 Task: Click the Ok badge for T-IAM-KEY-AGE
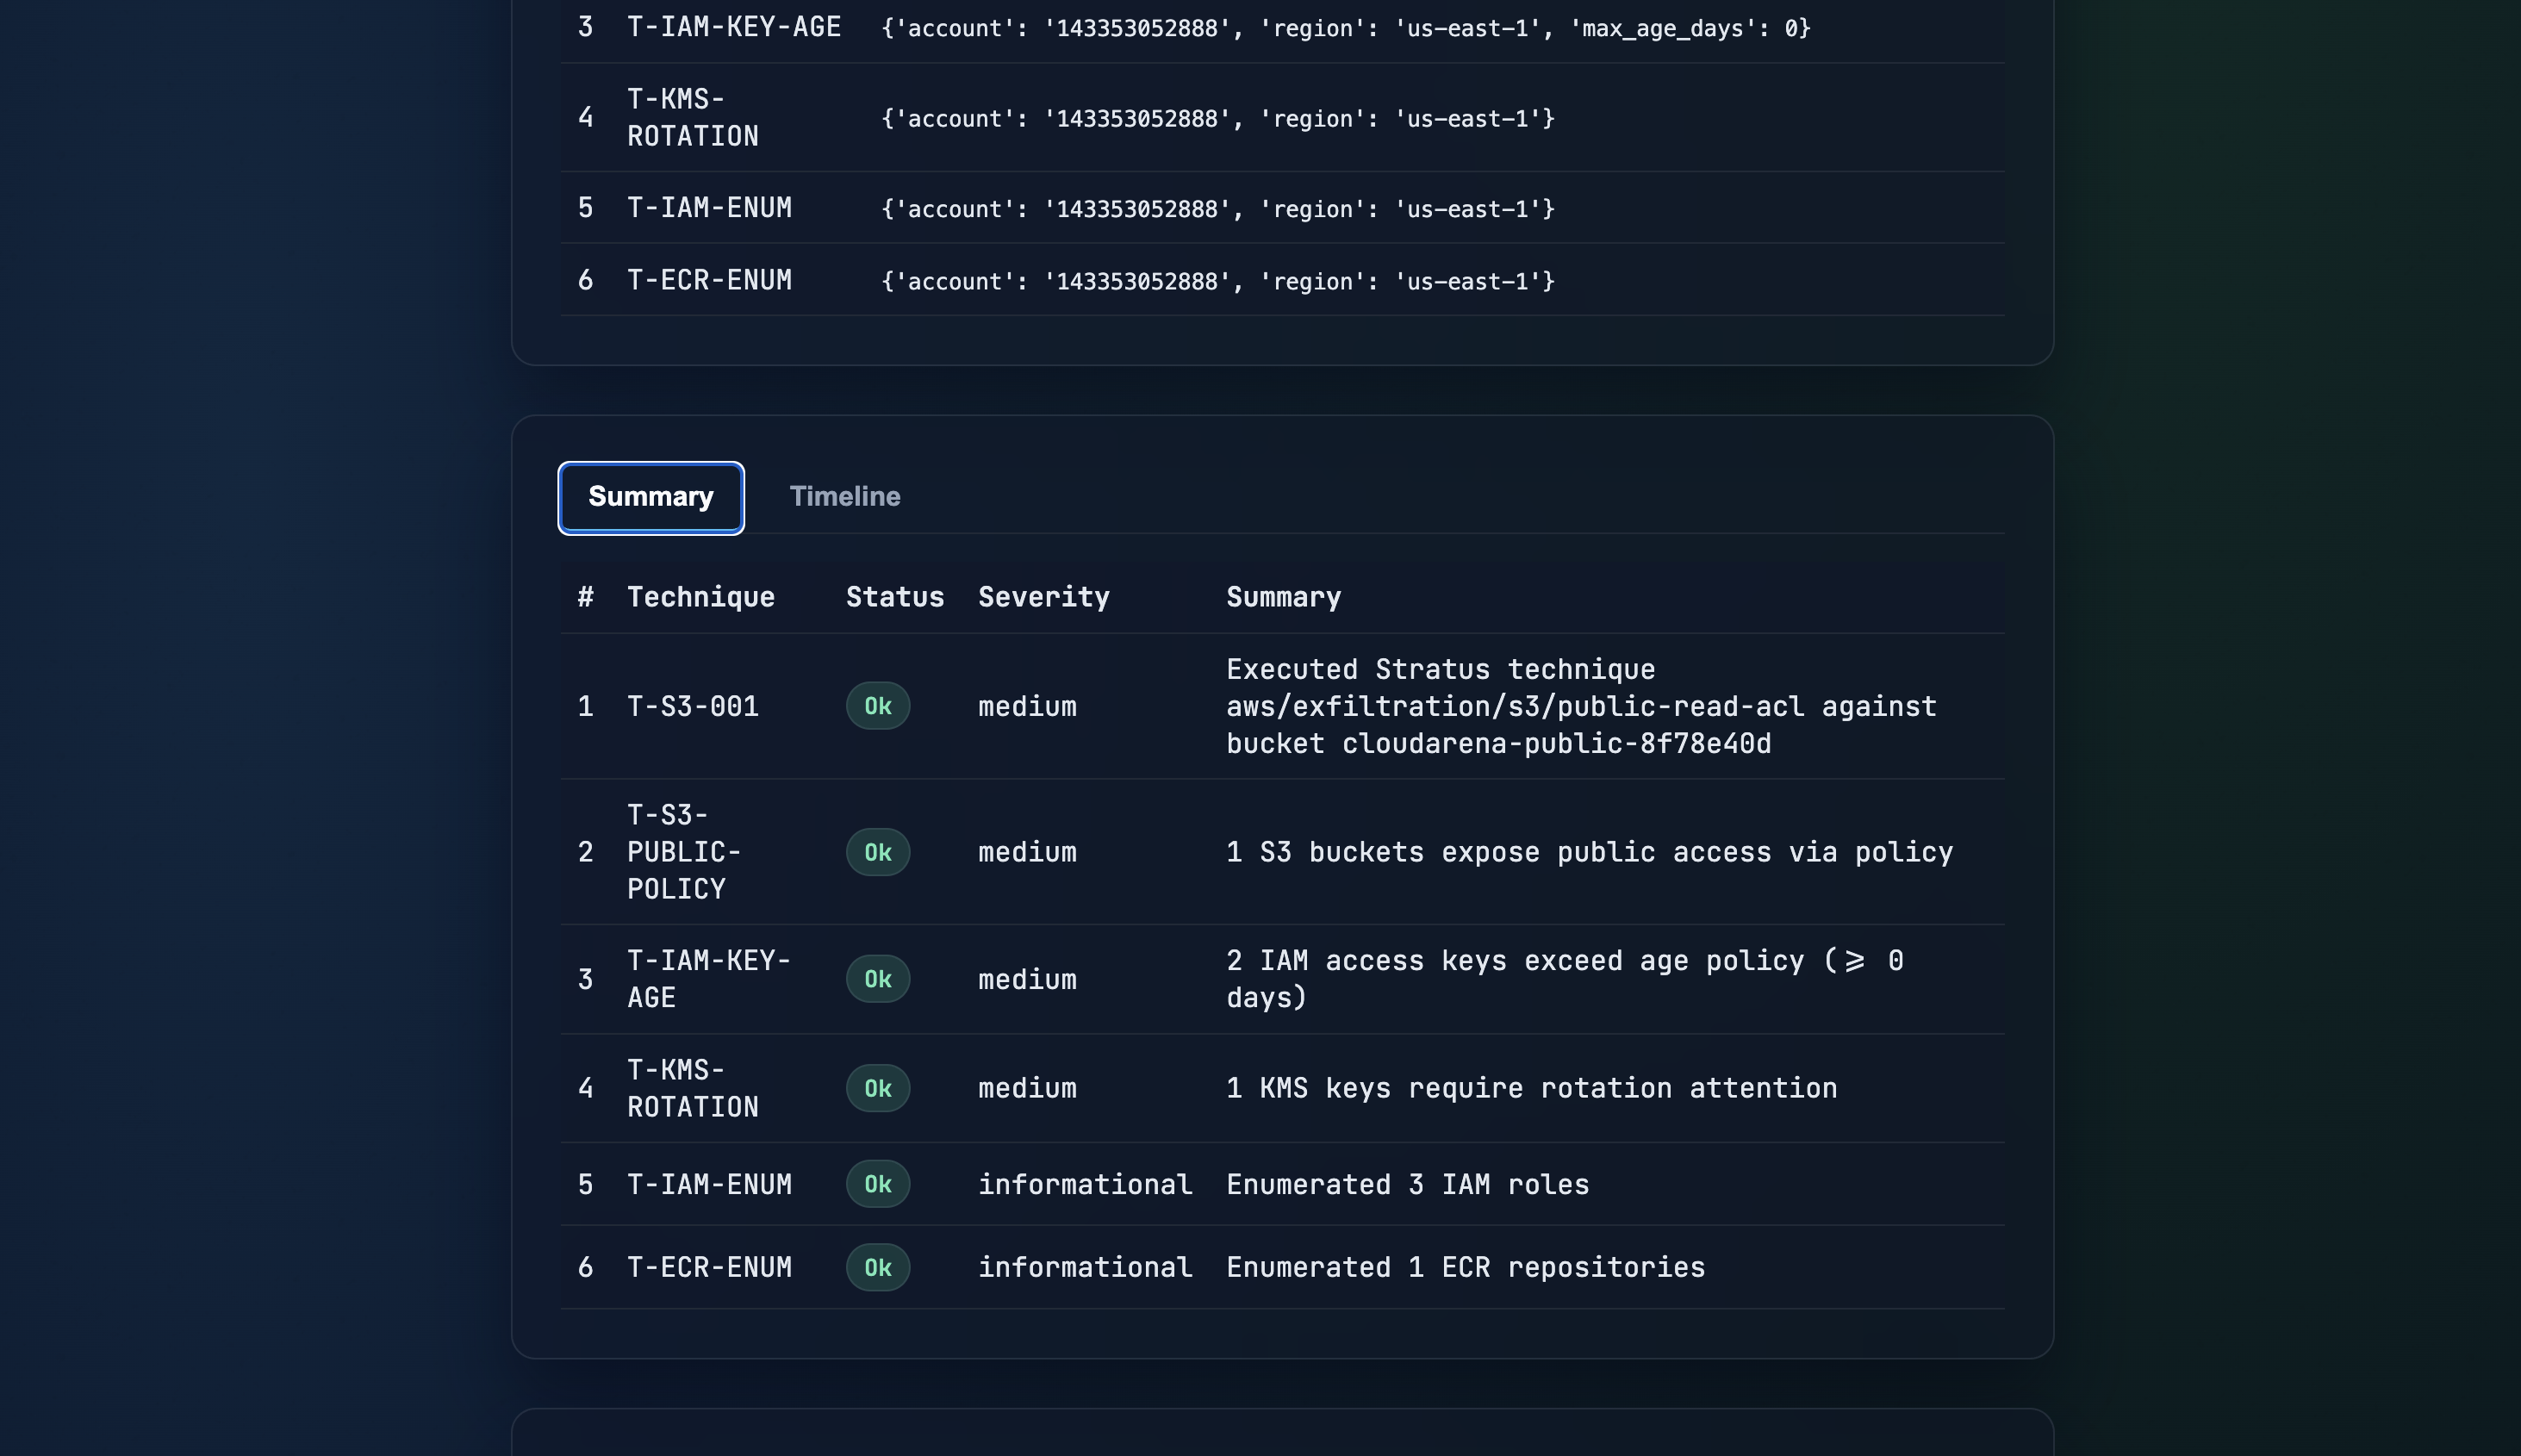[x=877, y=979]
